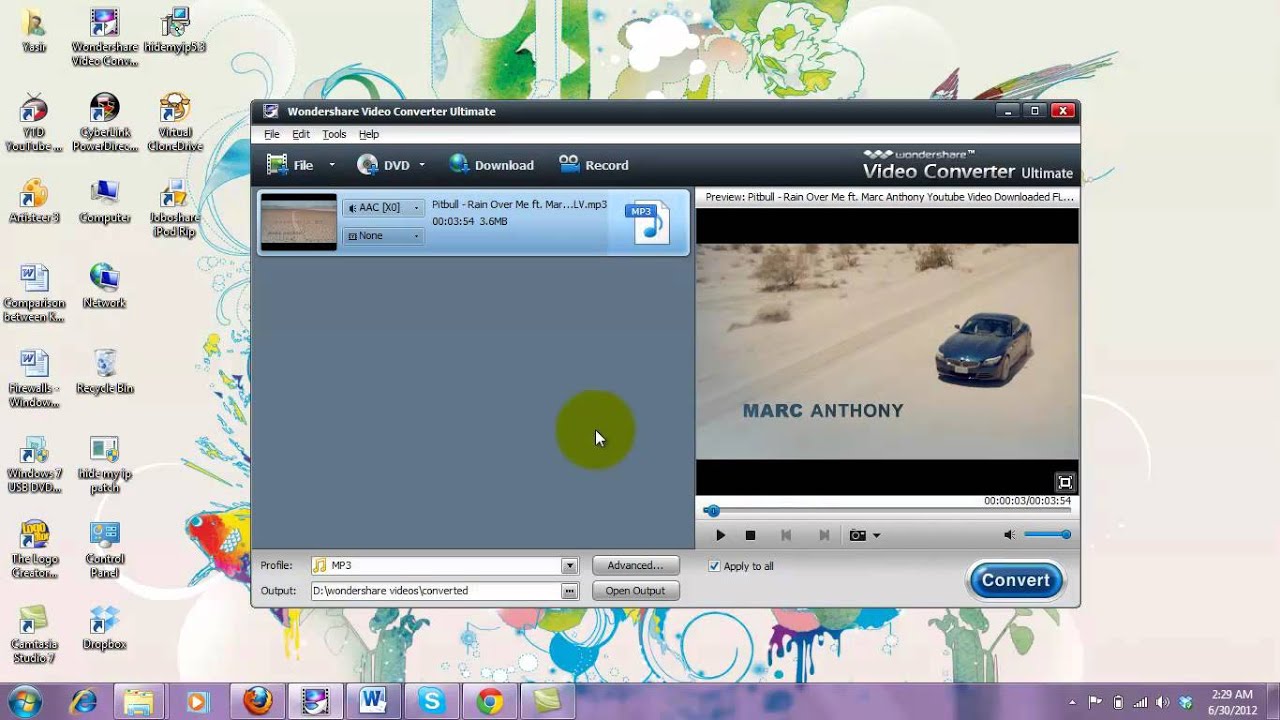This screenshot has width=1280, height=720.
Task: Click the Convert button
Action: [x=1015, y=580]
